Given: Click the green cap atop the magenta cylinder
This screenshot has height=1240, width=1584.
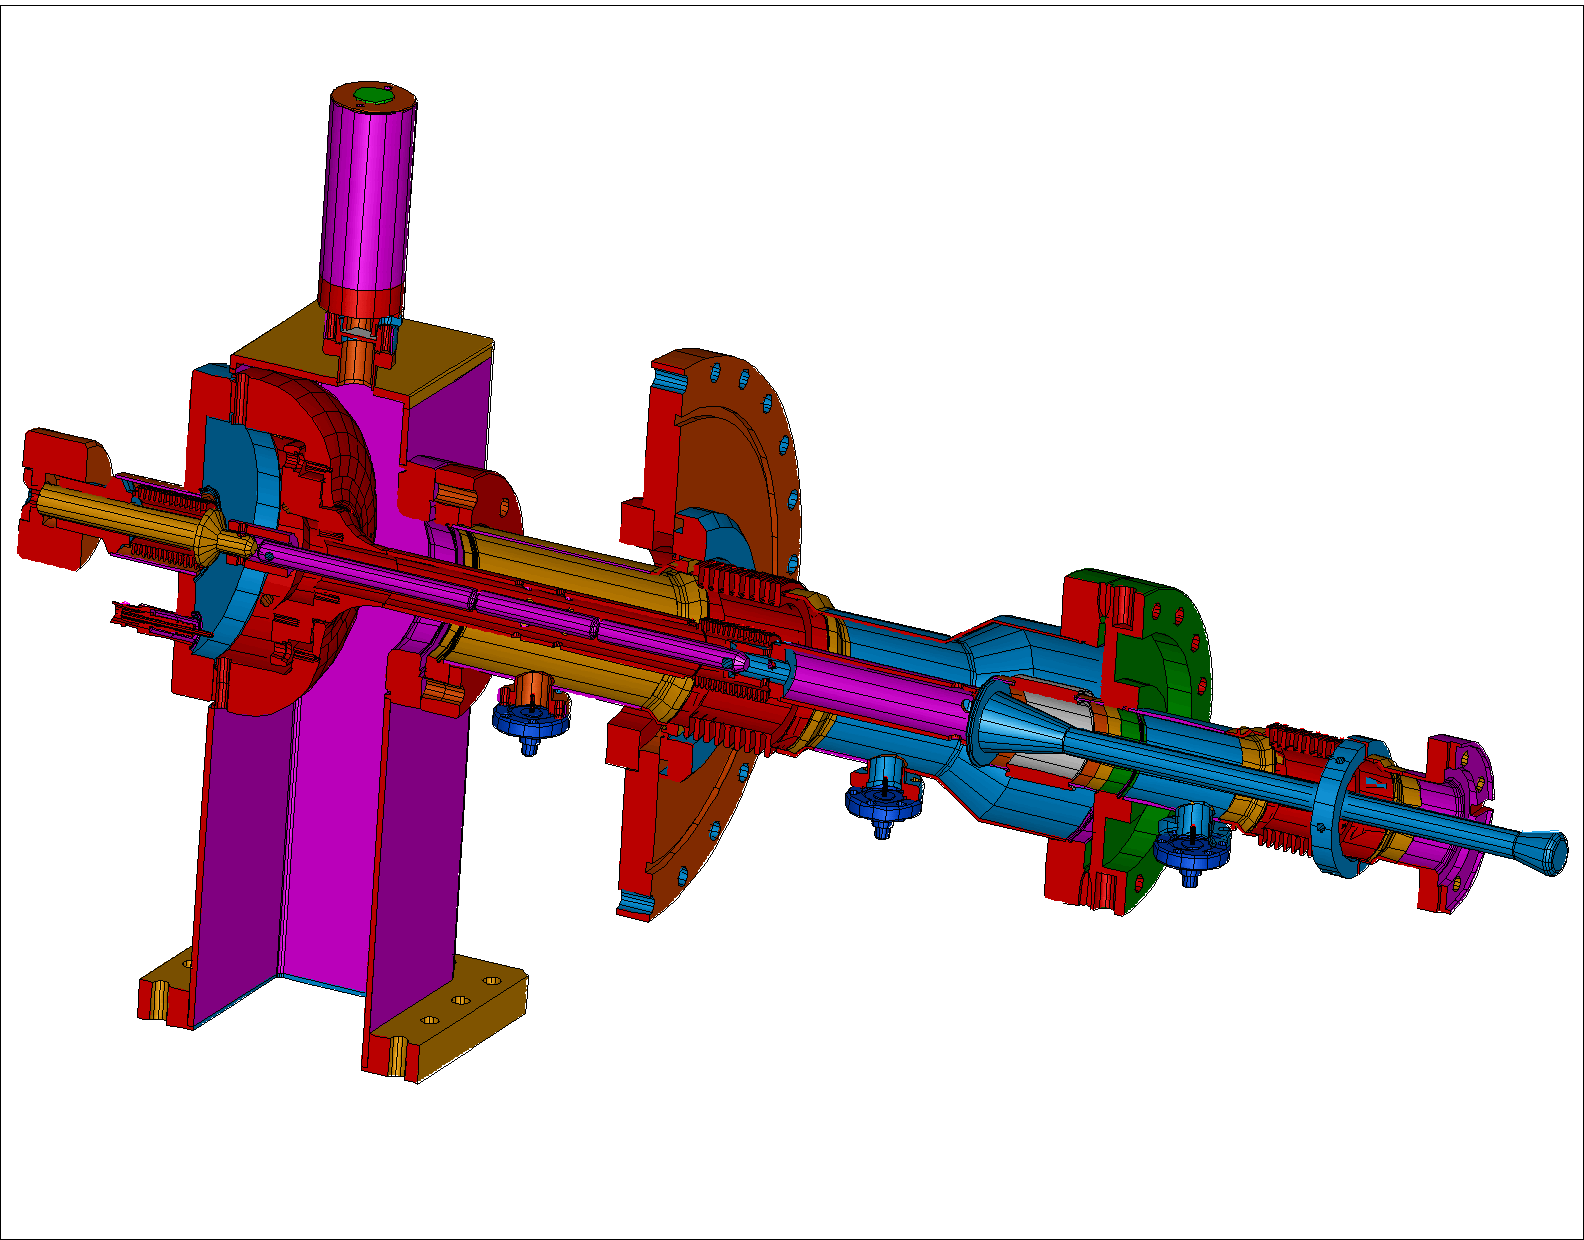Looking at the screenshot, I should coord(373,95).
